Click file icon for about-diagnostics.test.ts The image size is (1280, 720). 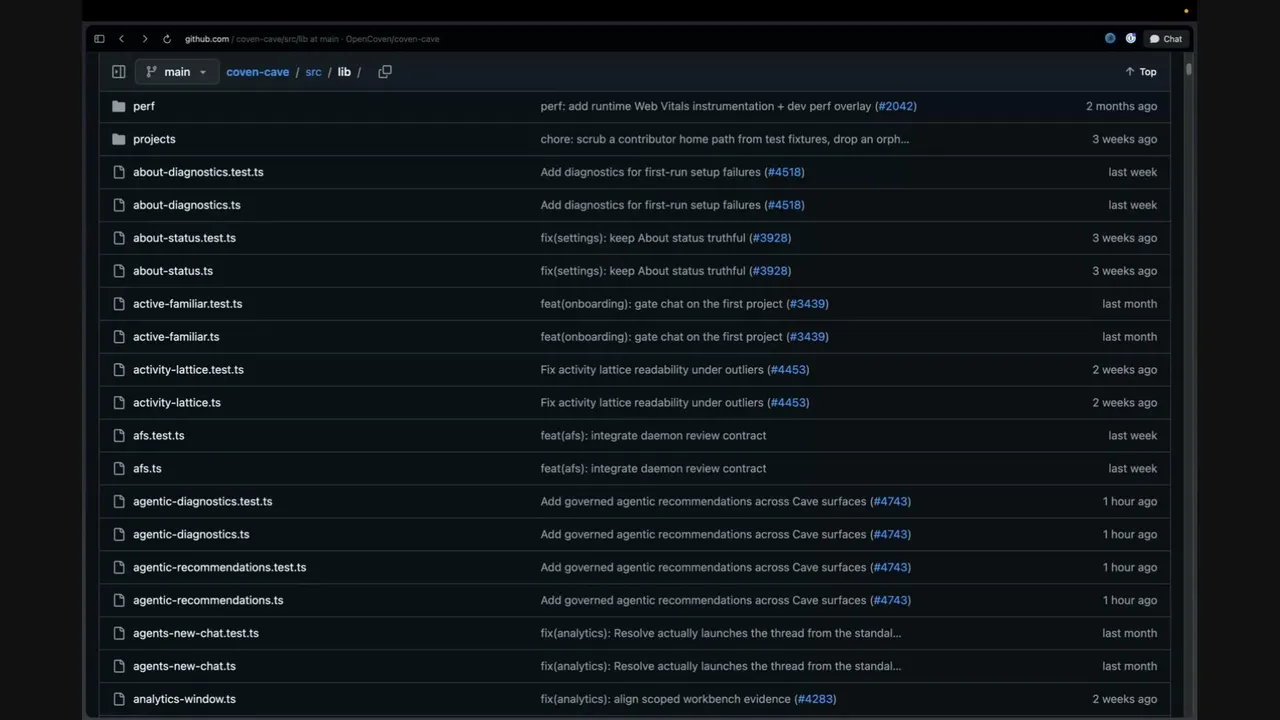[x=119, y=172]
